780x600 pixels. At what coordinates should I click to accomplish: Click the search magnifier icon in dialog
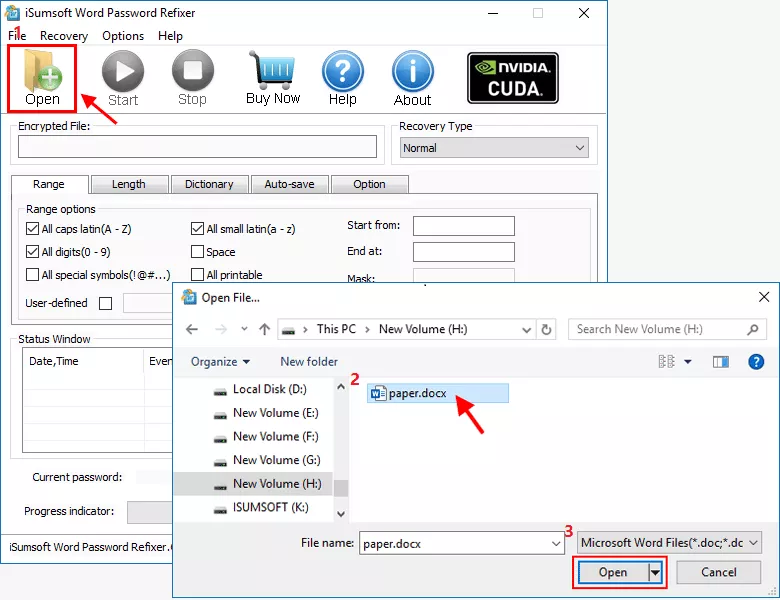753,329
